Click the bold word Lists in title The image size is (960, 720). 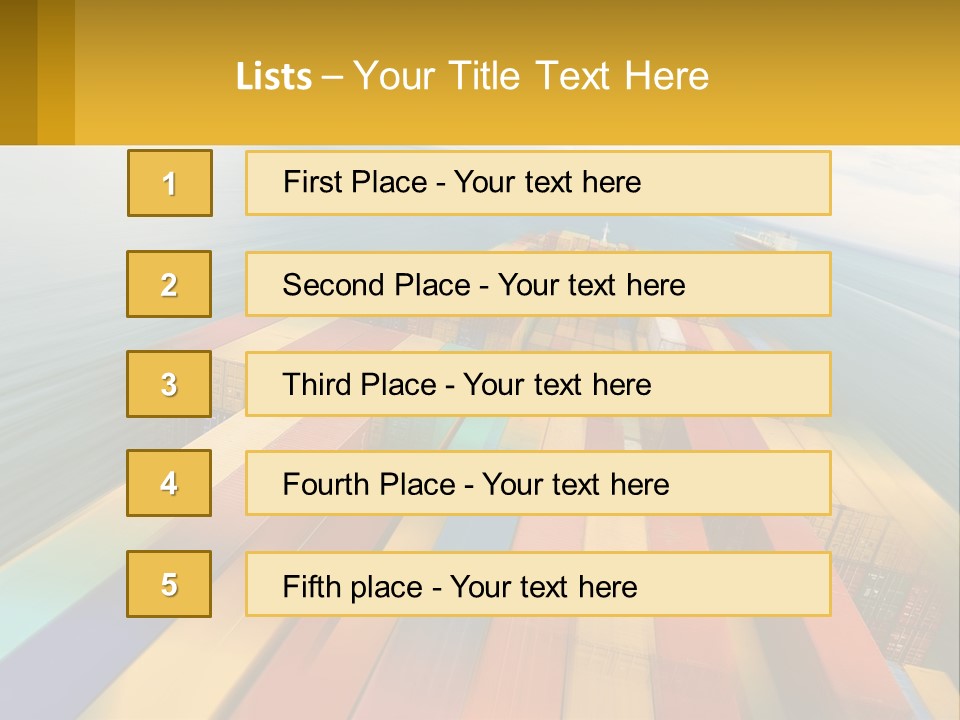(274, 76)
